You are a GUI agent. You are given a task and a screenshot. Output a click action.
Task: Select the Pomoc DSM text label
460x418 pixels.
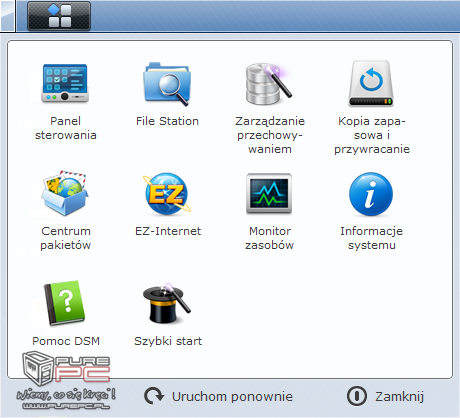pos(66,341)
